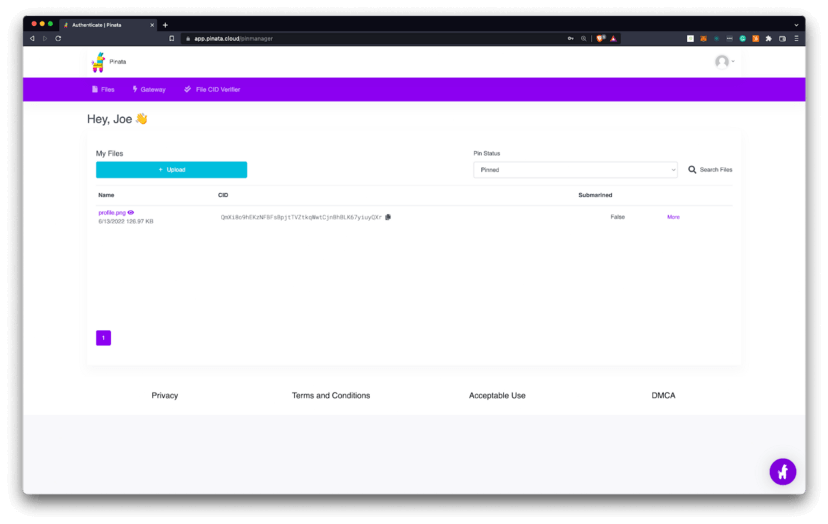Click the zoom magnifier icon in address bar
Screen dimensions: 828x524
583,38
